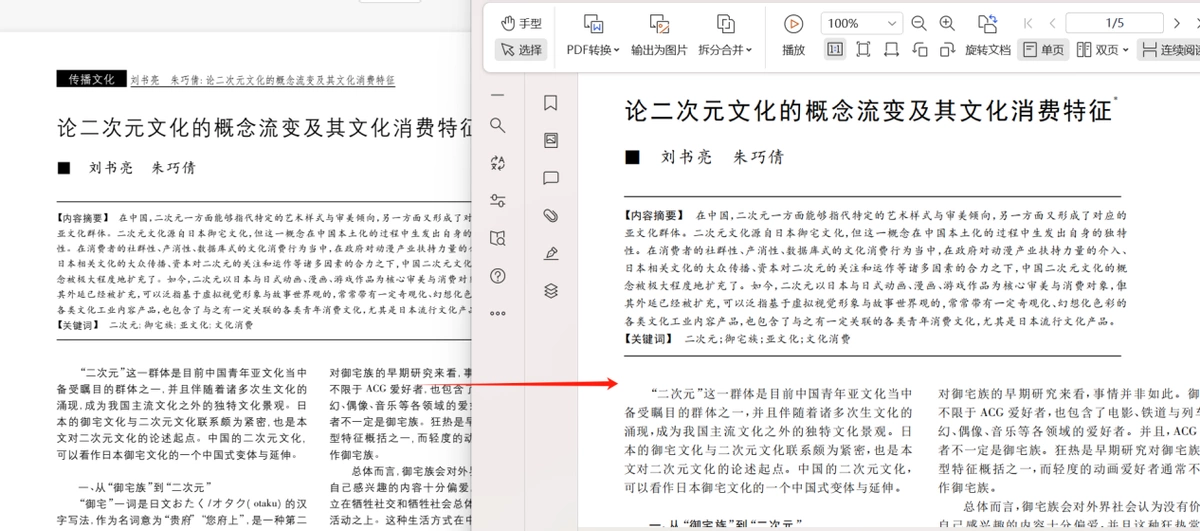The height and width of the screenshot is (531, 1200).
Task: Open the bookmark panel icon
Action: [550, 103]
